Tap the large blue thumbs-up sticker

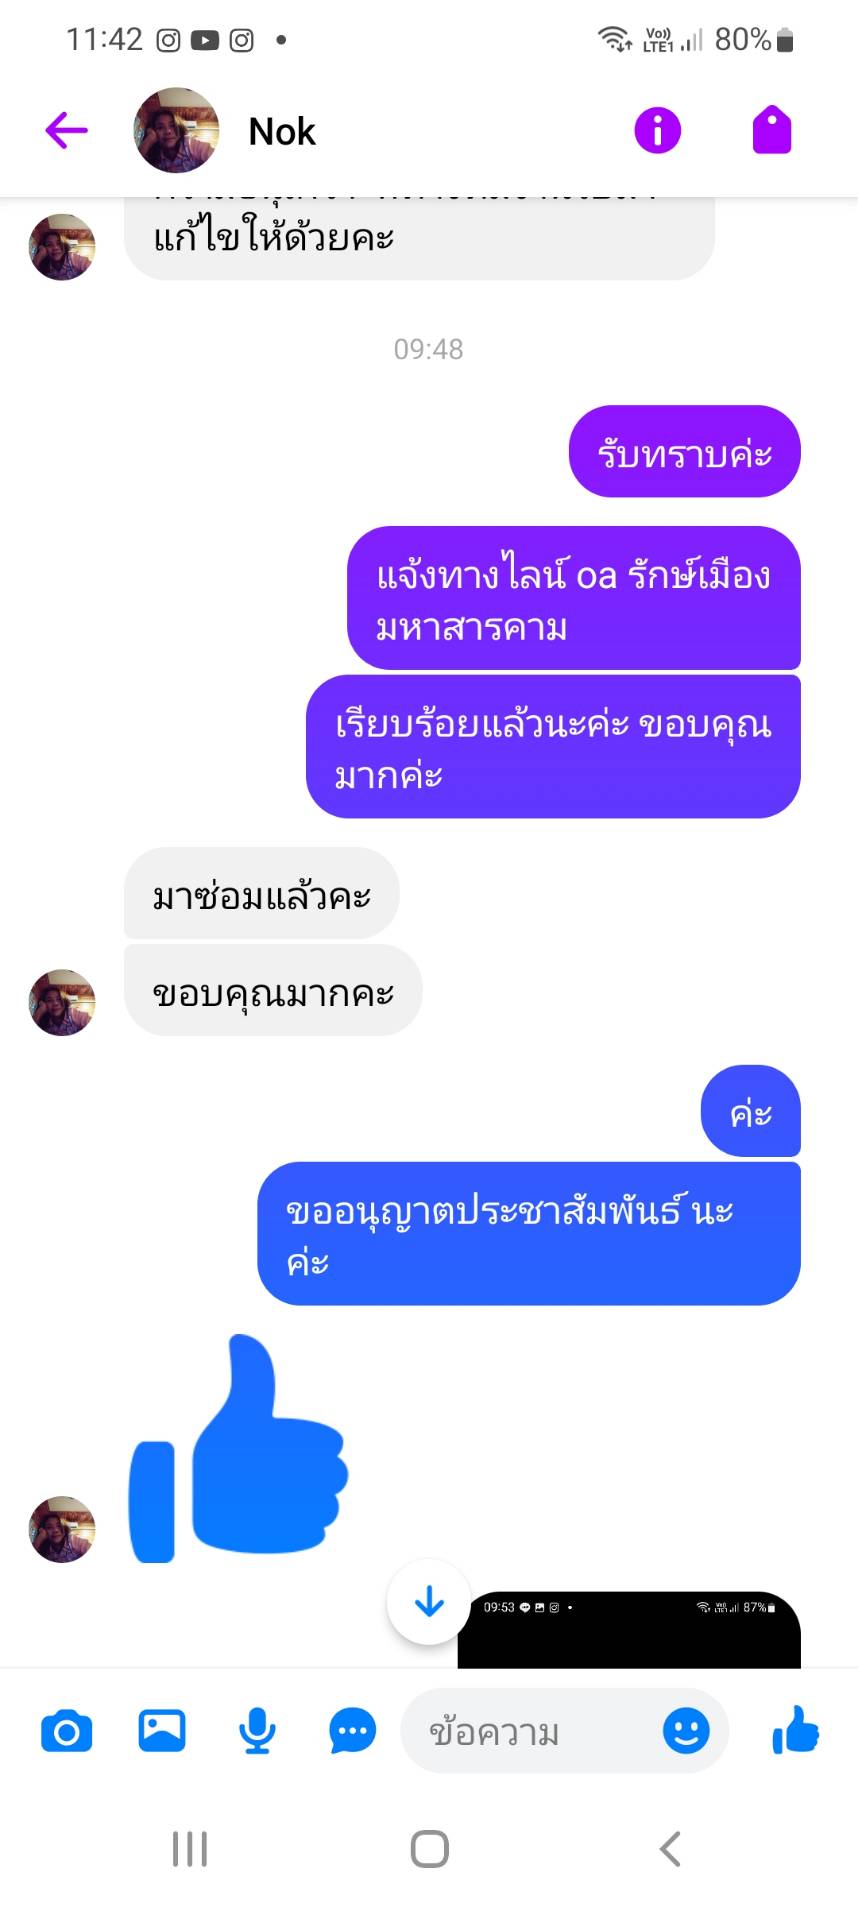[238, 1448]
